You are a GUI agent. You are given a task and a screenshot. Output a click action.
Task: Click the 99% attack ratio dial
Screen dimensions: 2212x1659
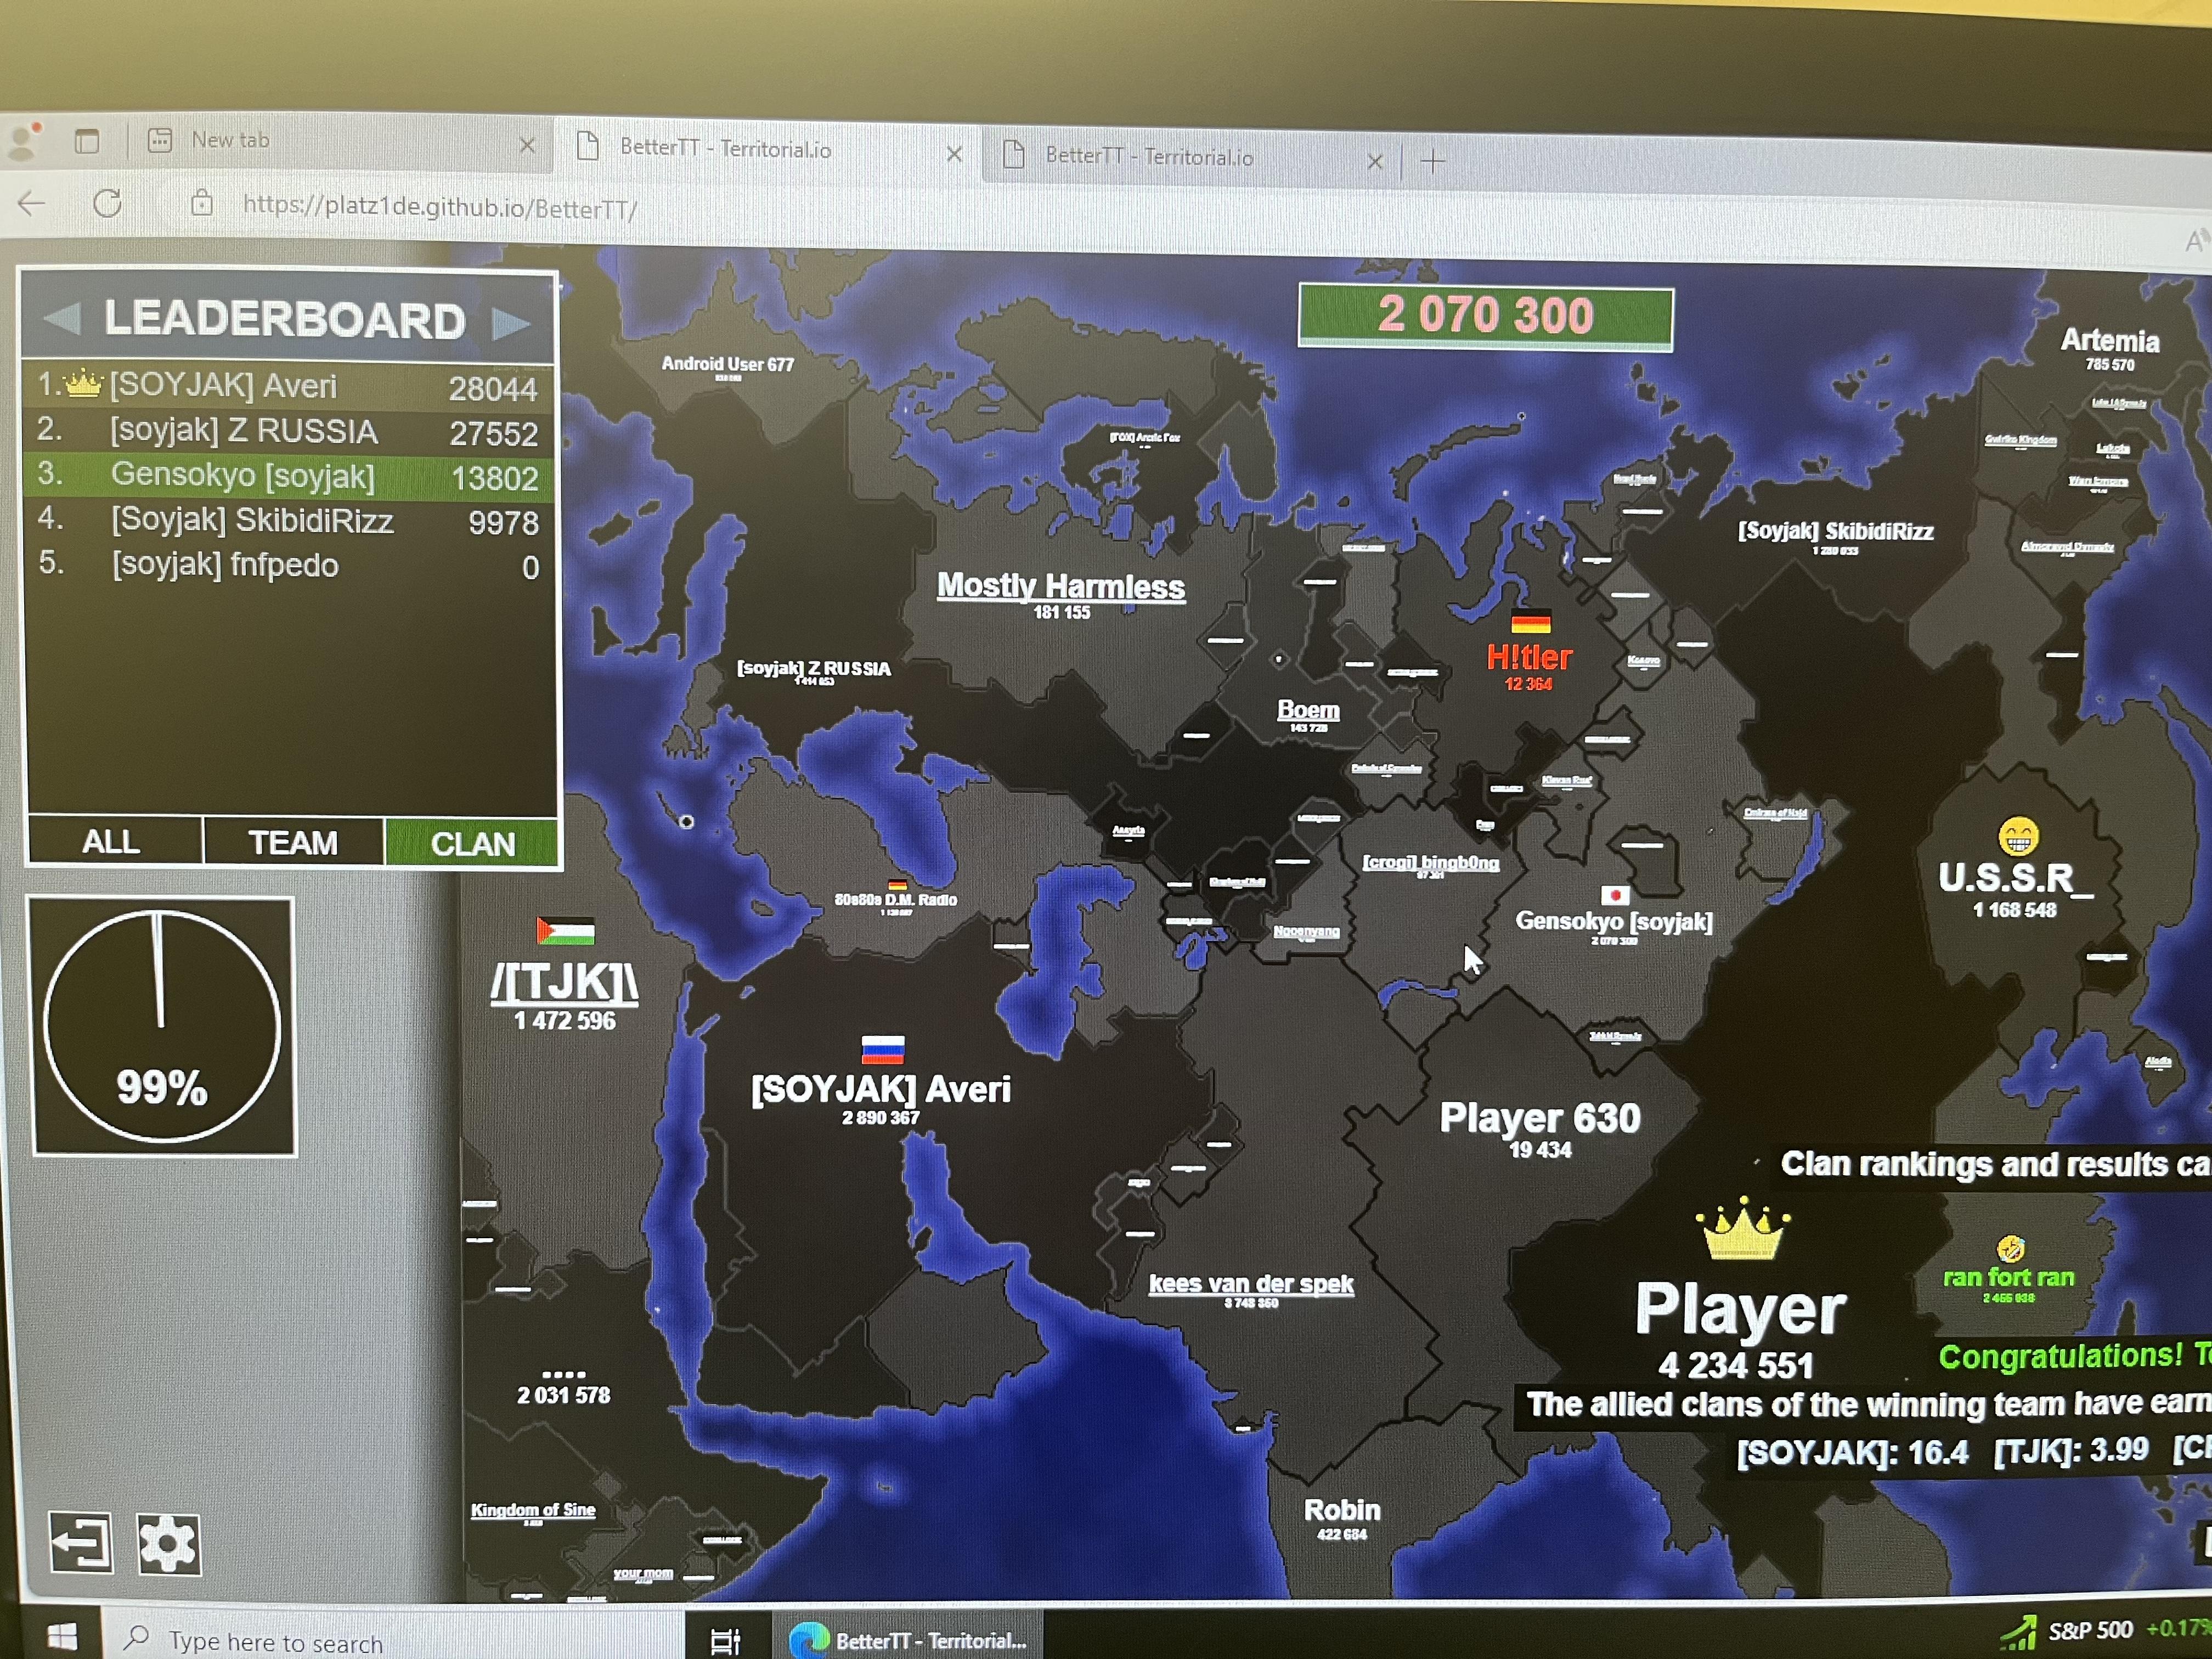click(163, 1026)
